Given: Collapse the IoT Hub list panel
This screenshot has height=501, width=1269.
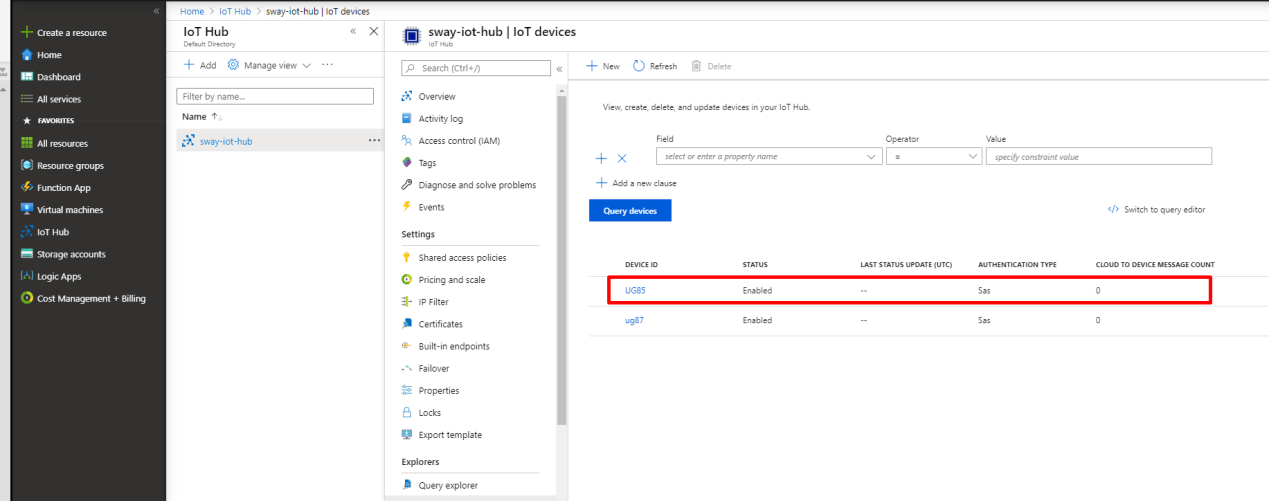Looking at the screenshot, I should [353, 32].
